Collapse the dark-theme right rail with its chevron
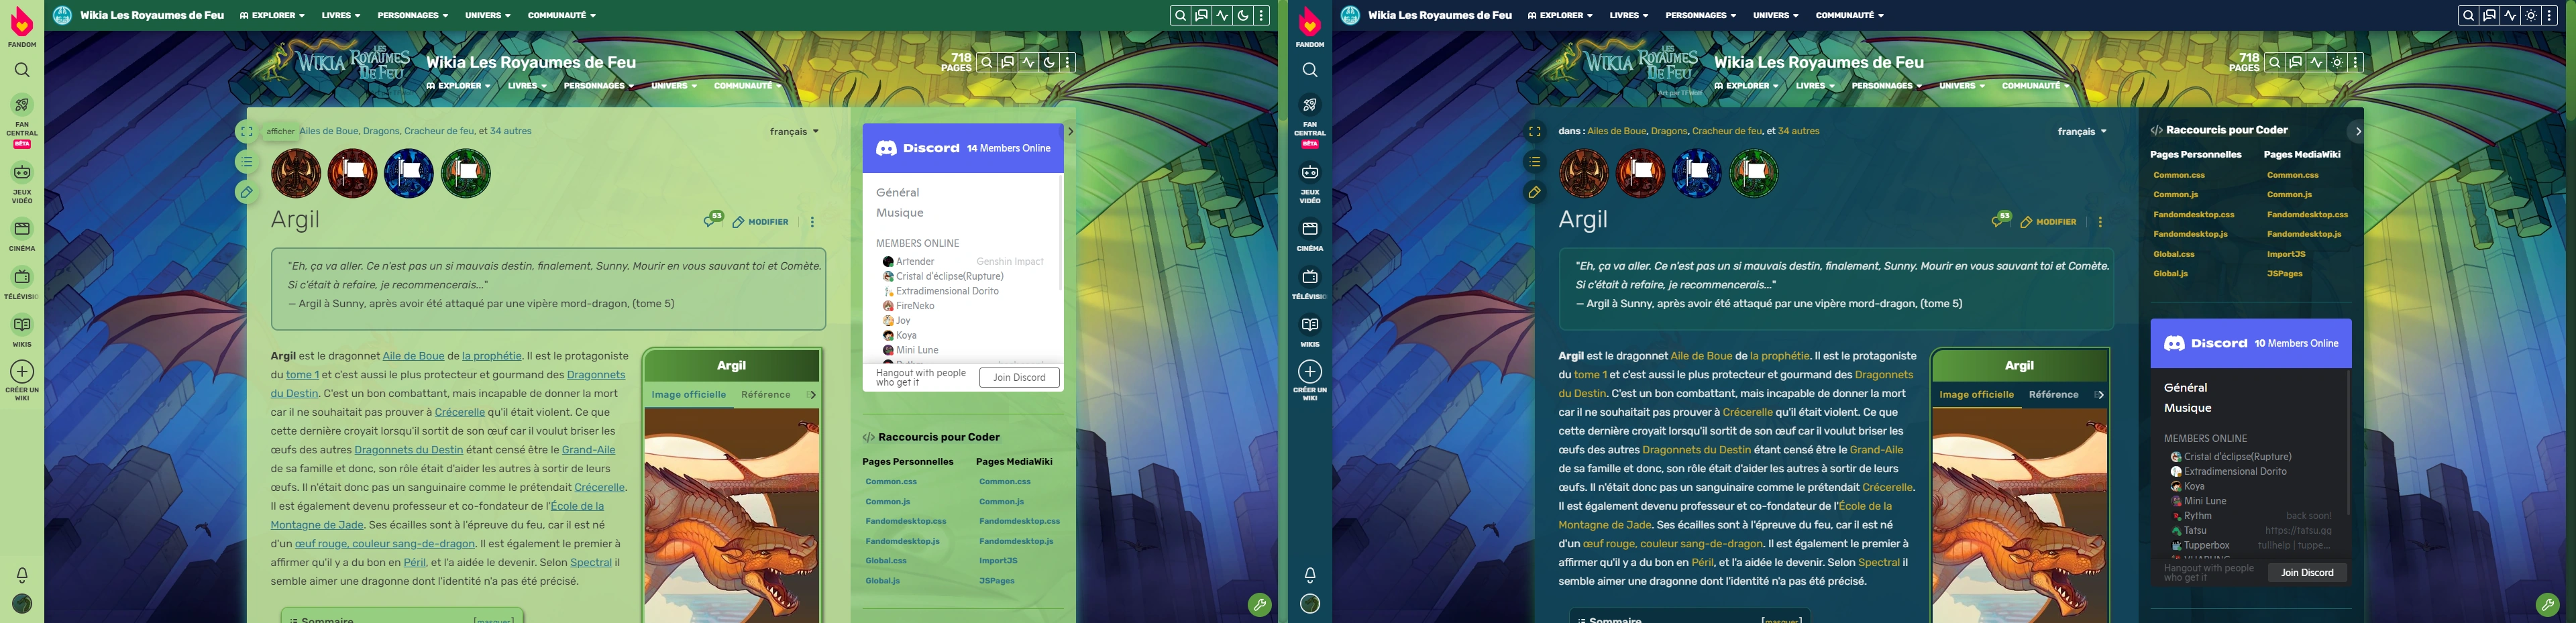The image size is (2576, 623). click(x=2357, y=131)
